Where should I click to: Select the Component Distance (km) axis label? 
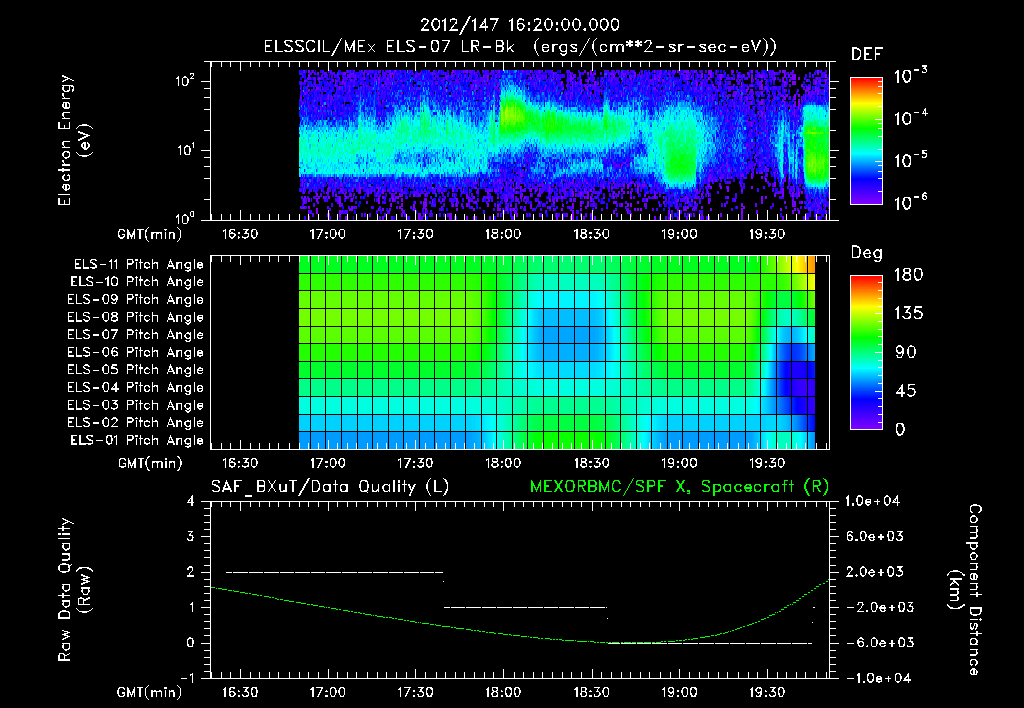pyautogui.click(x=965, y=590)
